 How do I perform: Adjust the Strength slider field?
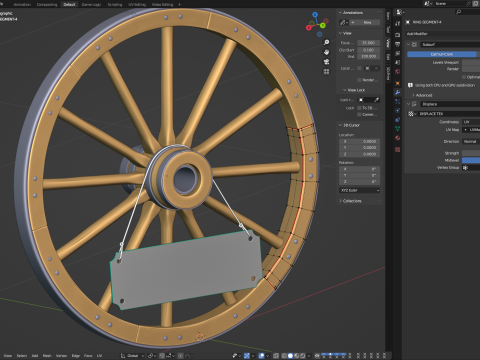[x=471, y=153]
